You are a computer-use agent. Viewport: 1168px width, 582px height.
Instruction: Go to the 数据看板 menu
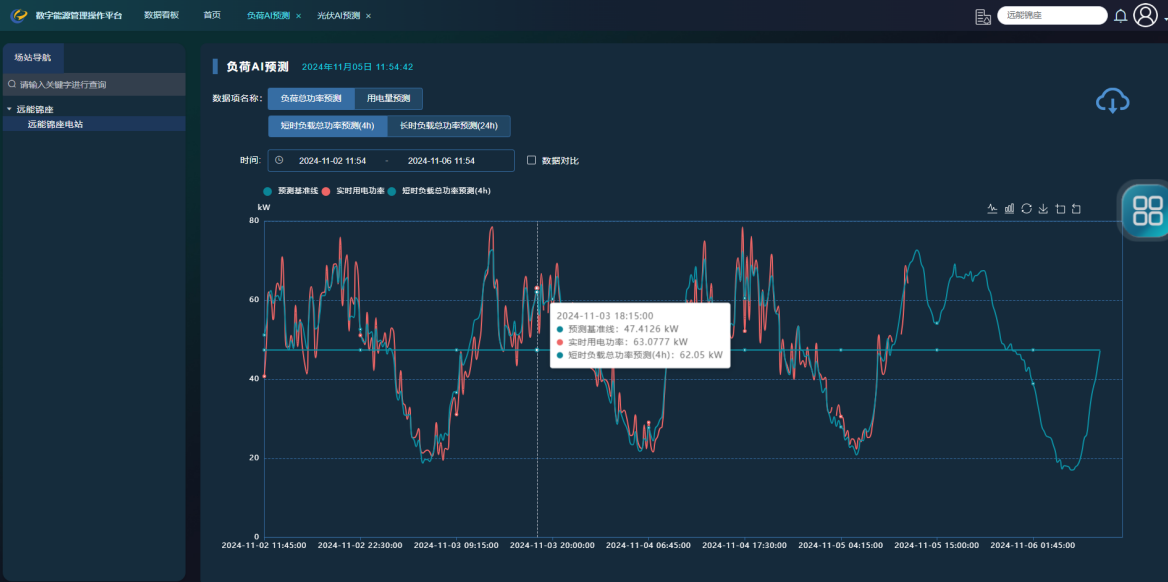pos(161,16)
